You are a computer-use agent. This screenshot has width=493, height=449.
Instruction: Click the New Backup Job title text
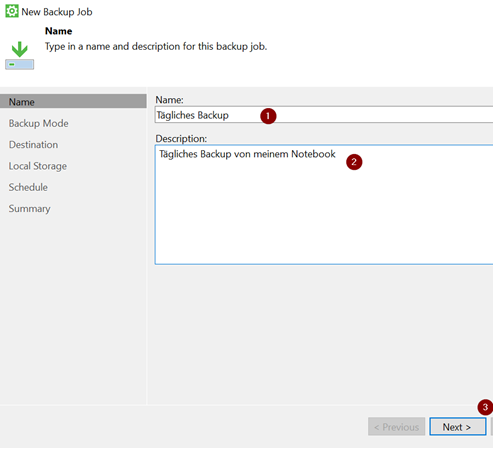click(57, 12)
